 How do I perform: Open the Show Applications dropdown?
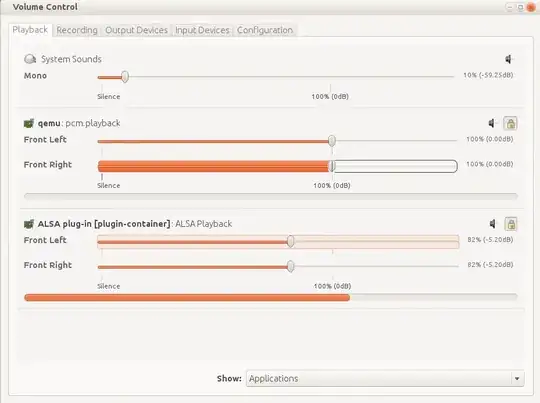[385, 379]
